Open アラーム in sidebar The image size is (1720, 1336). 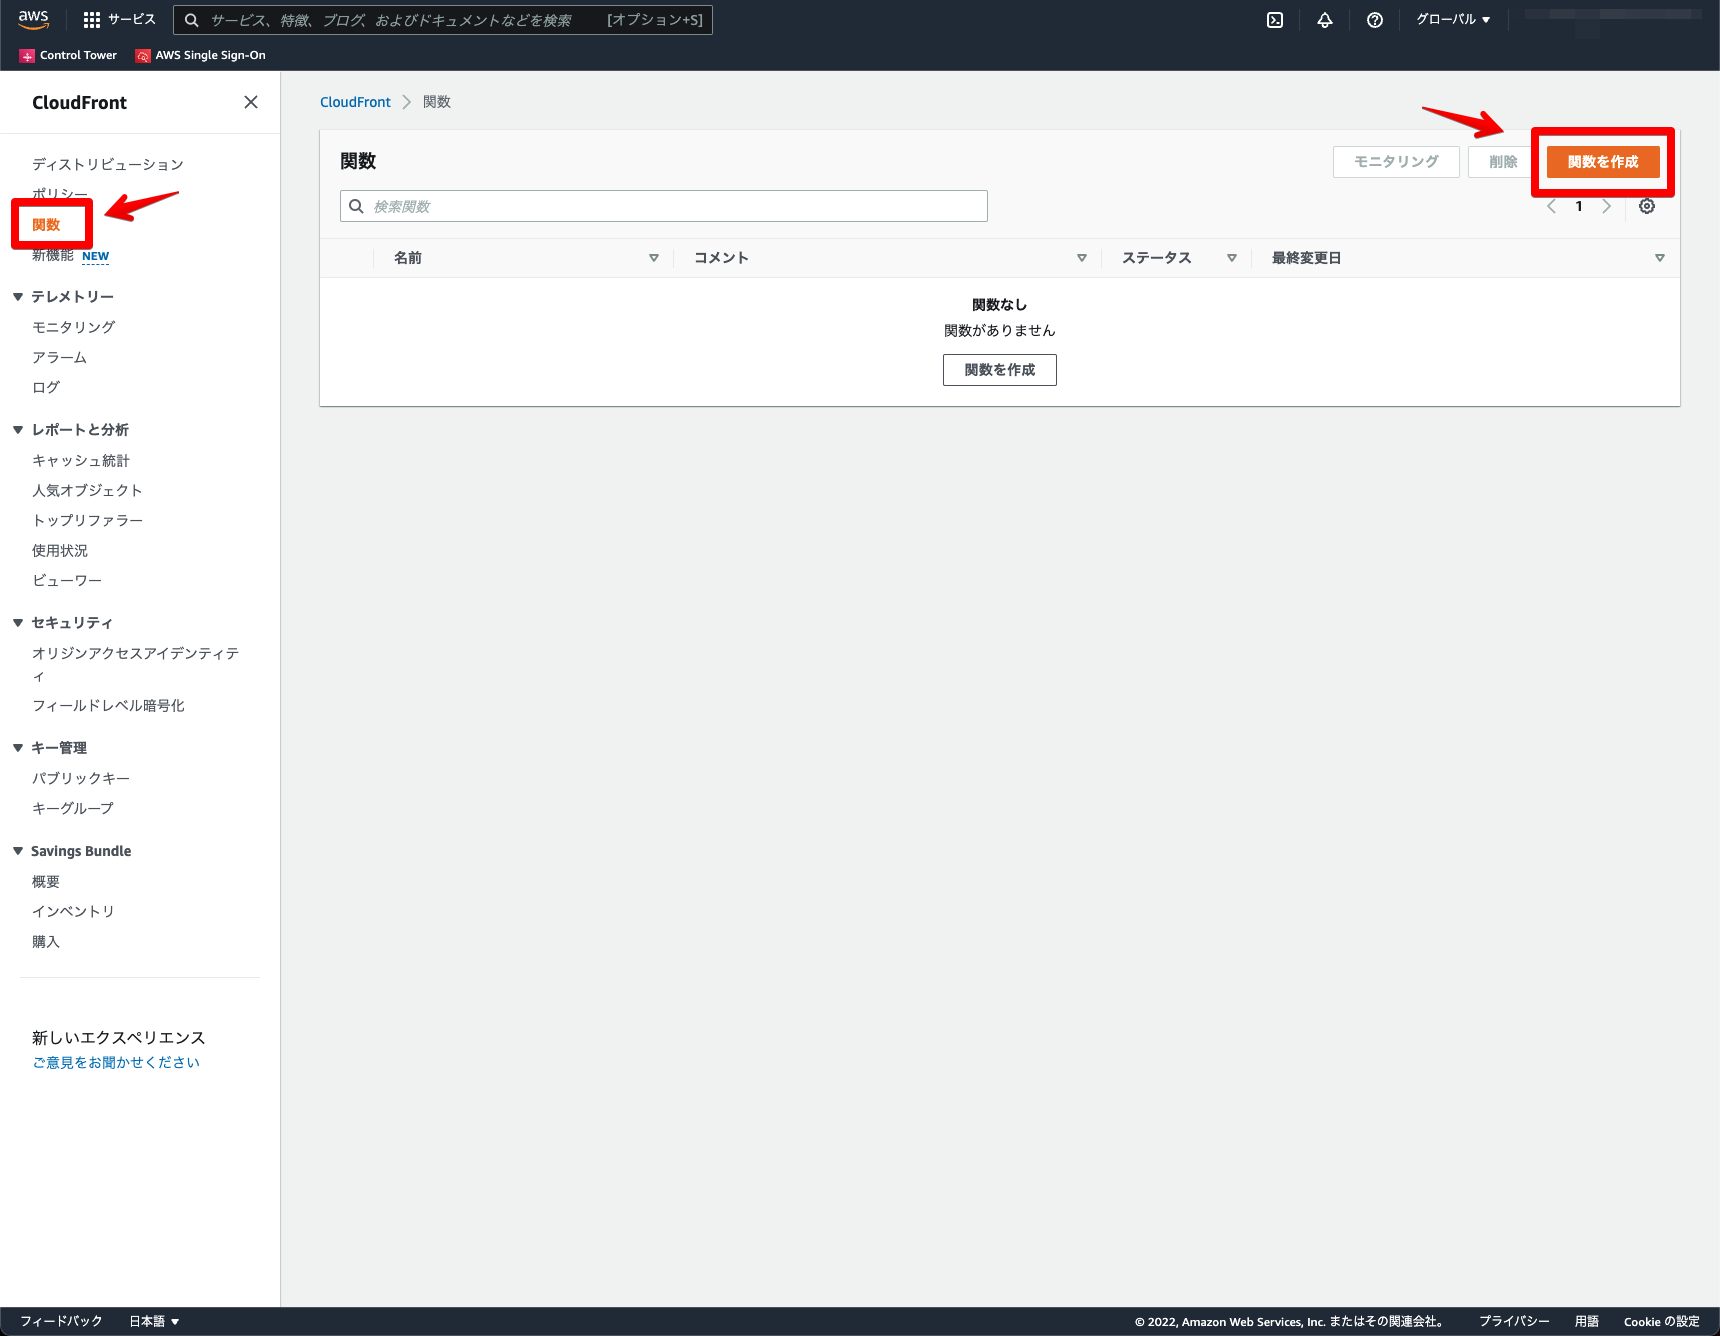tap(60, 357)
